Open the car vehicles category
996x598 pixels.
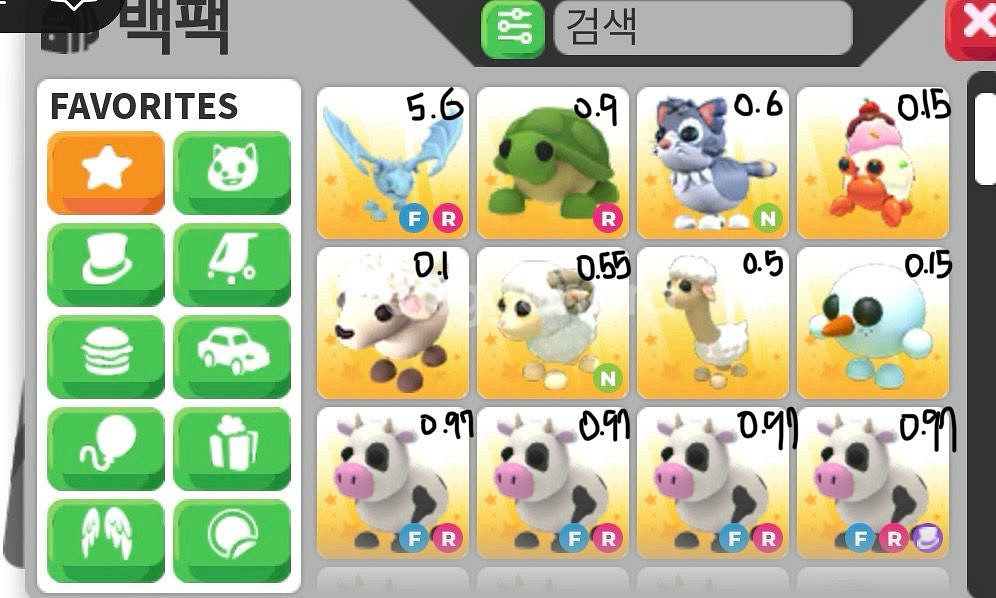(x=232, y=357)
